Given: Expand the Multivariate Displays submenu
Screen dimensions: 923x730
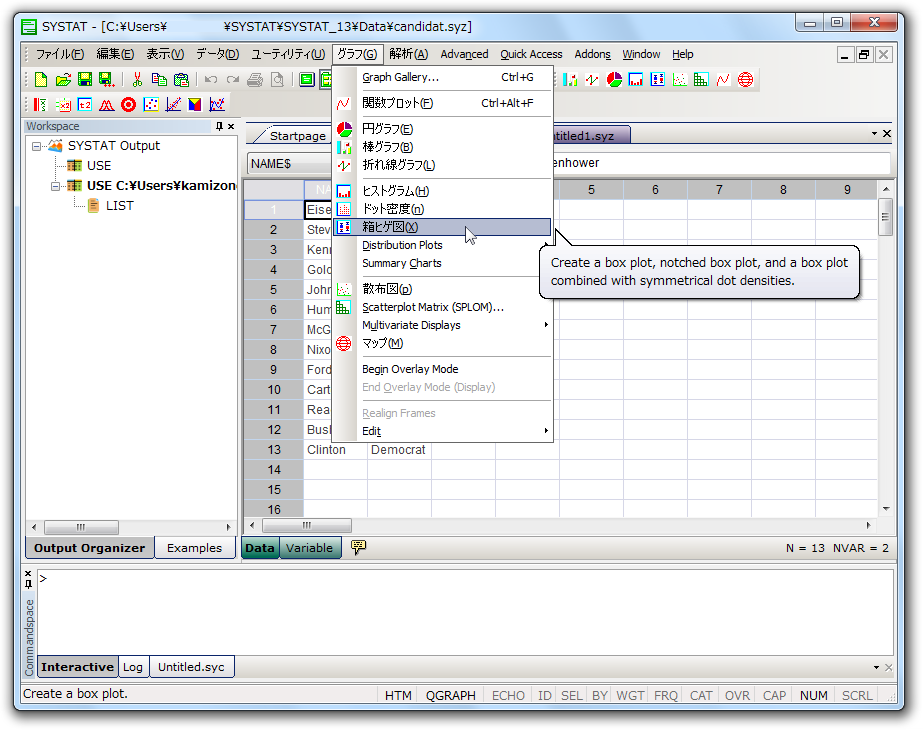Looking at the screenshot, I should pyautogui.click(x=442, y=325).
